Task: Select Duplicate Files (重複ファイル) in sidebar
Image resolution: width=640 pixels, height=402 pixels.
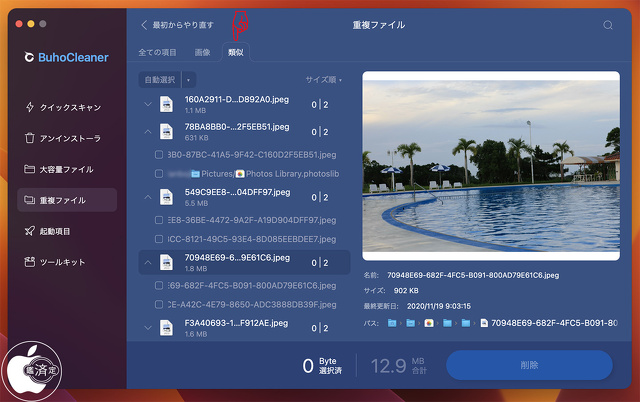Action: coord(67,200)
